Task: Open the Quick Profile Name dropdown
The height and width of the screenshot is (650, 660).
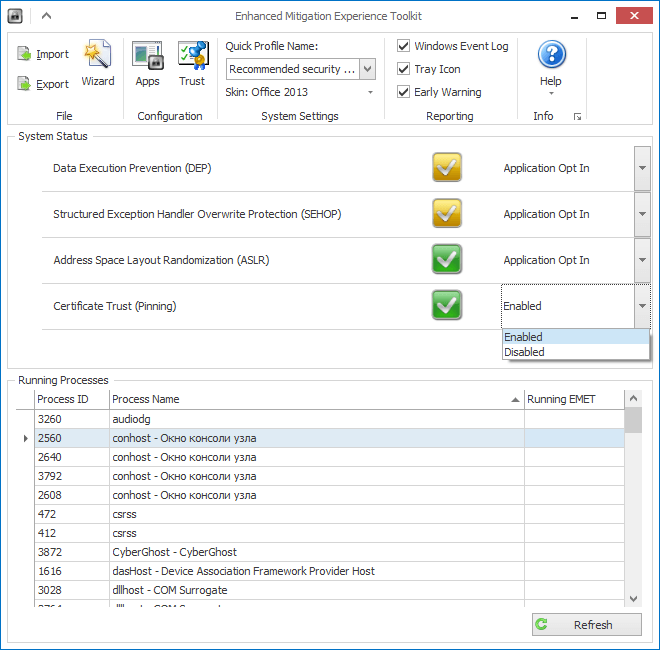Action: click(x=367, y=69)
